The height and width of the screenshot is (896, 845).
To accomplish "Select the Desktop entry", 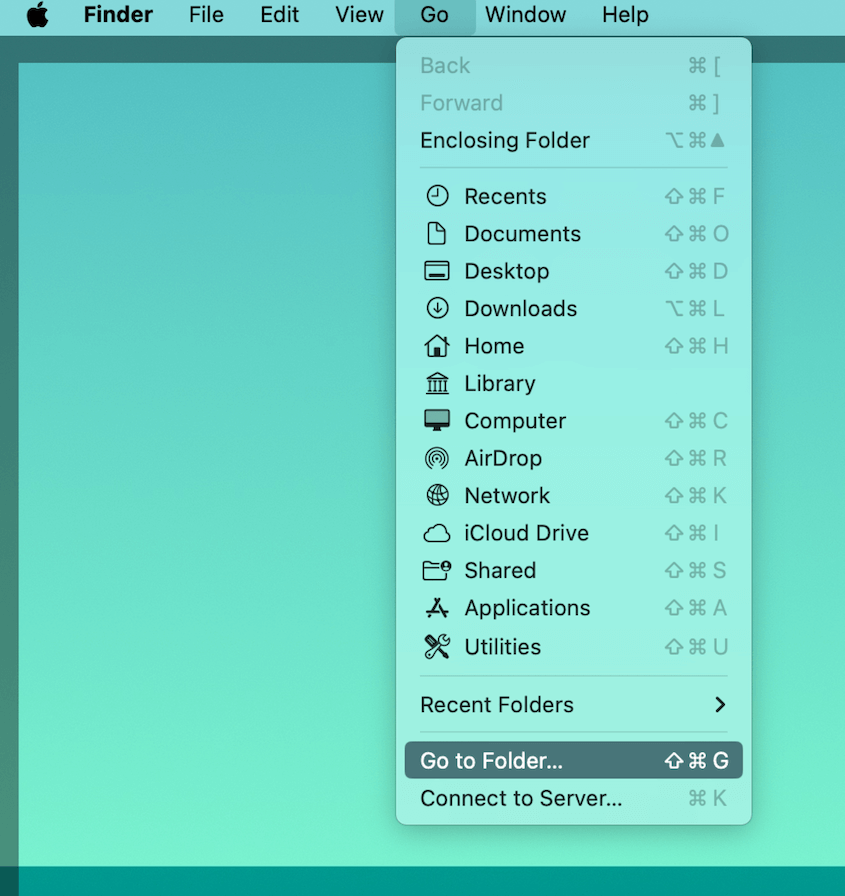I will [x=506, y=271].
